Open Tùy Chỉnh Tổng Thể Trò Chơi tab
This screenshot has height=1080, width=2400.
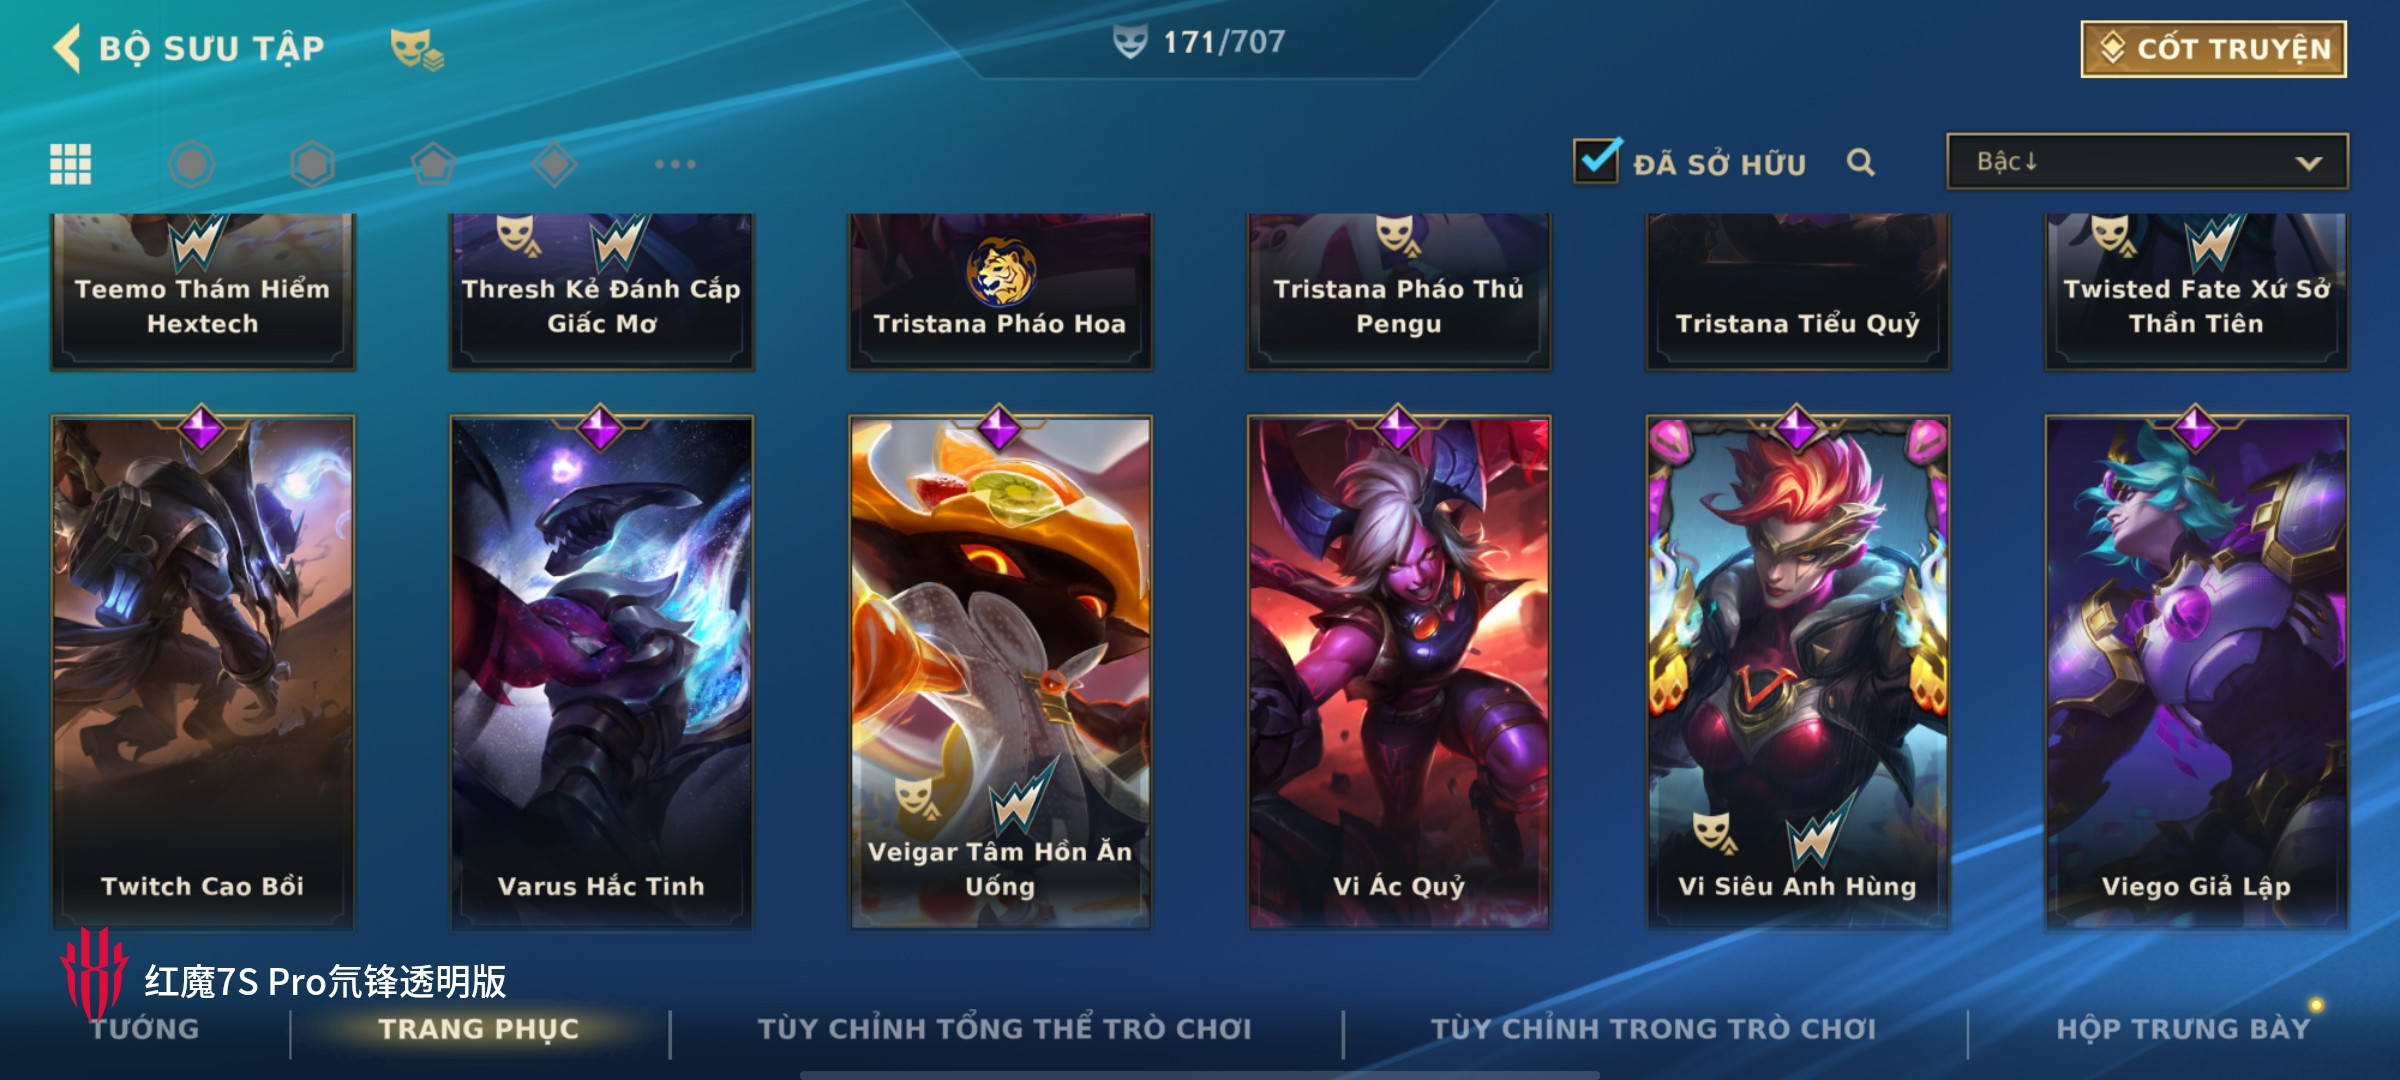(x=1004, y=1028)
